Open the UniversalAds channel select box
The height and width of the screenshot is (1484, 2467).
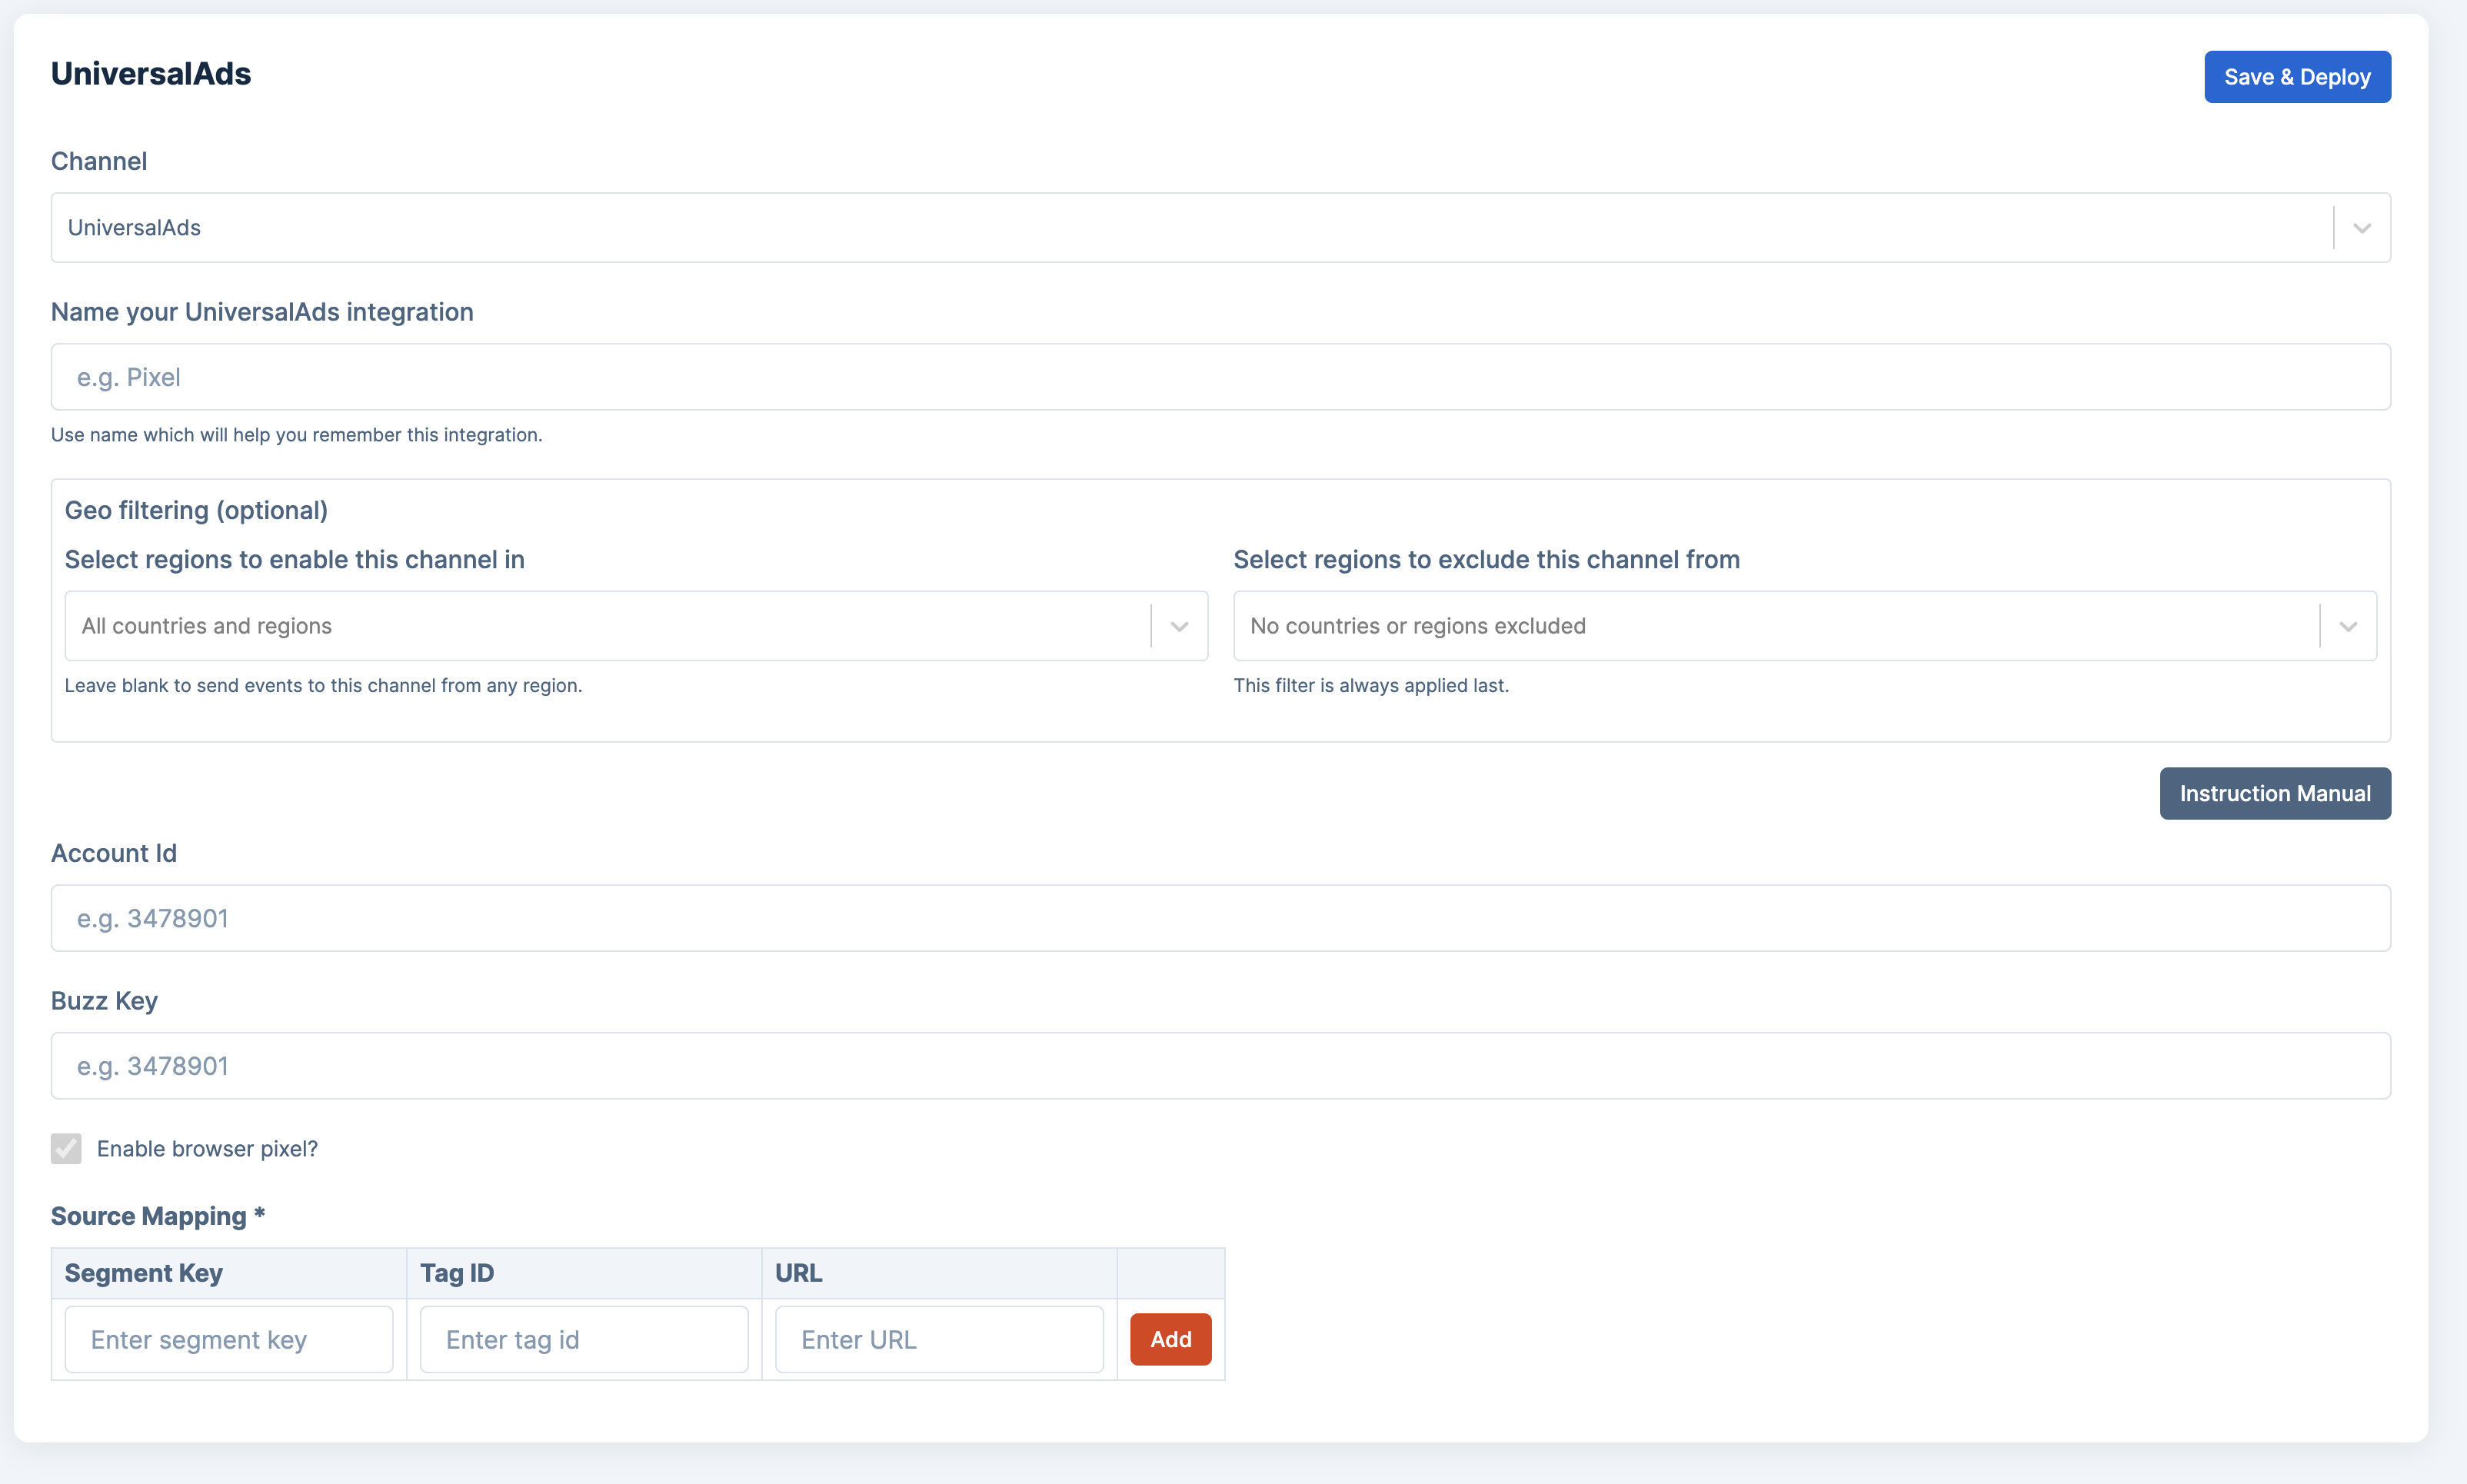(1190, 228)
